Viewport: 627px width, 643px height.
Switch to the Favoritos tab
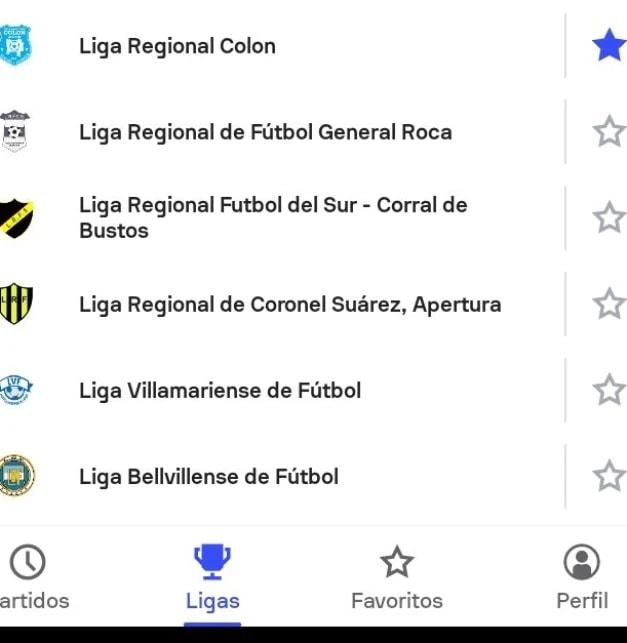tap(397, 578)
